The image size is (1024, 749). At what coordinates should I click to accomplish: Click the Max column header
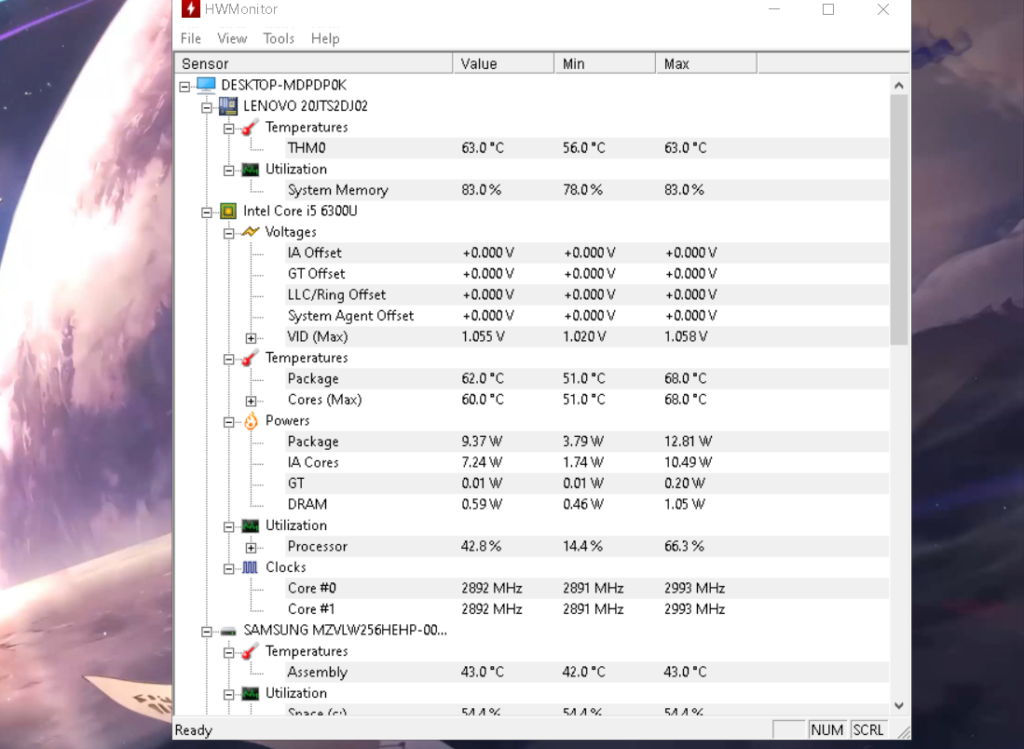[x=706, y=63]
